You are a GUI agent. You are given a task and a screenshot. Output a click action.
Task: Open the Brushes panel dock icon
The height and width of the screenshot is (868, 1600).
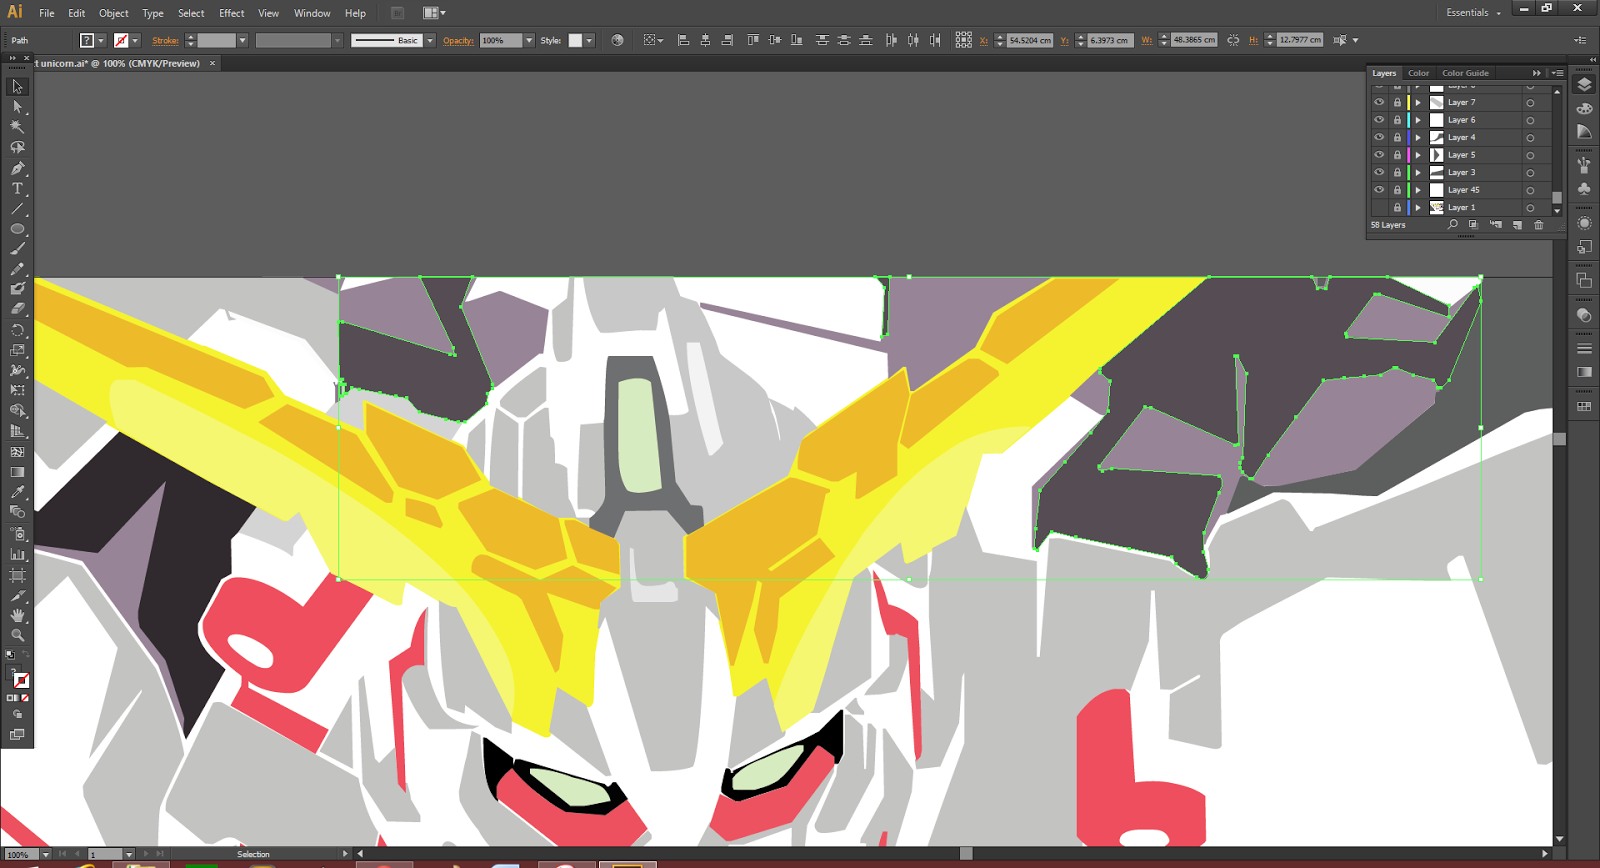coord(1584,165)
